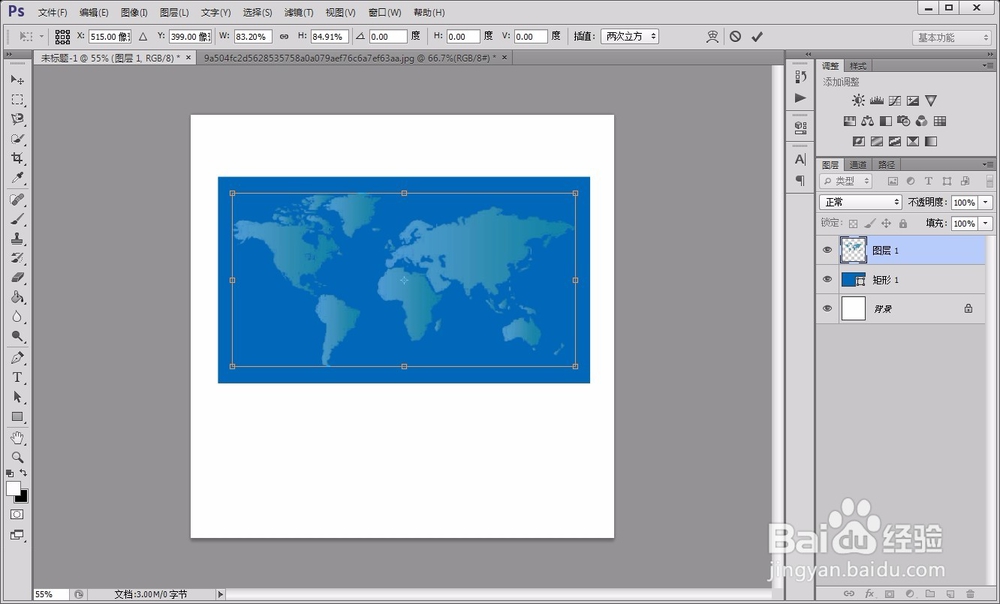This screenshot has width=1000, height=604.
Task: Select the Pen tool
Action: [17, 358]
